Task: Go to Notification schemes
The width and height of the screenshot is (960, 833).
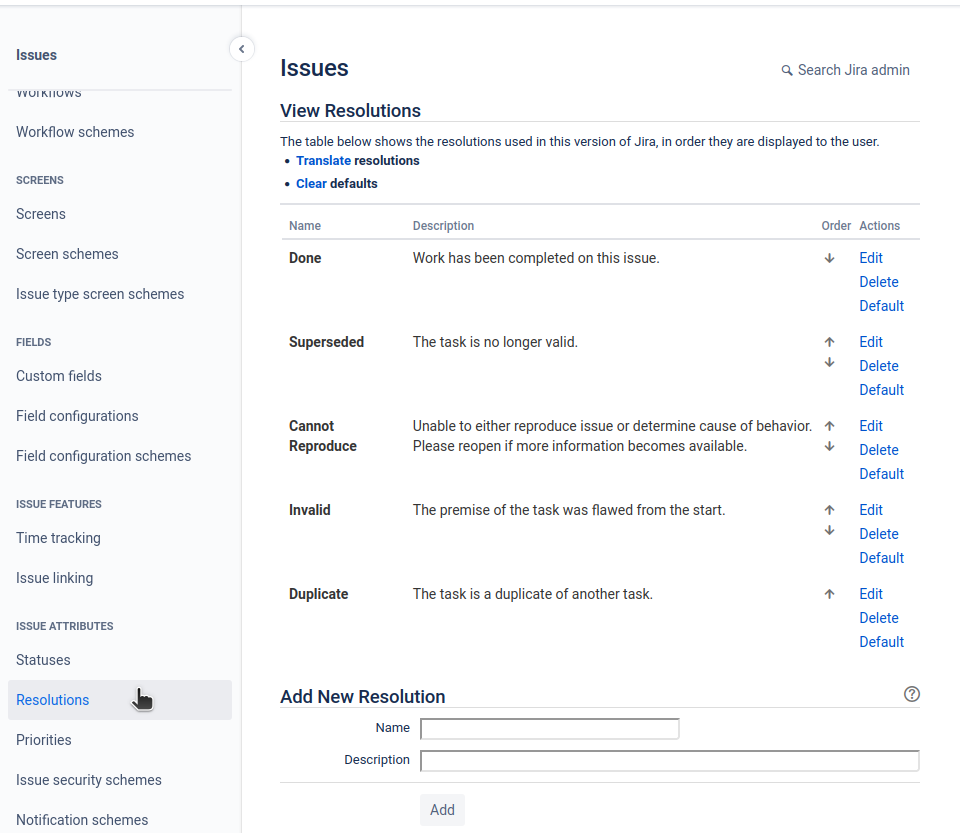Action: pos(82,820)
